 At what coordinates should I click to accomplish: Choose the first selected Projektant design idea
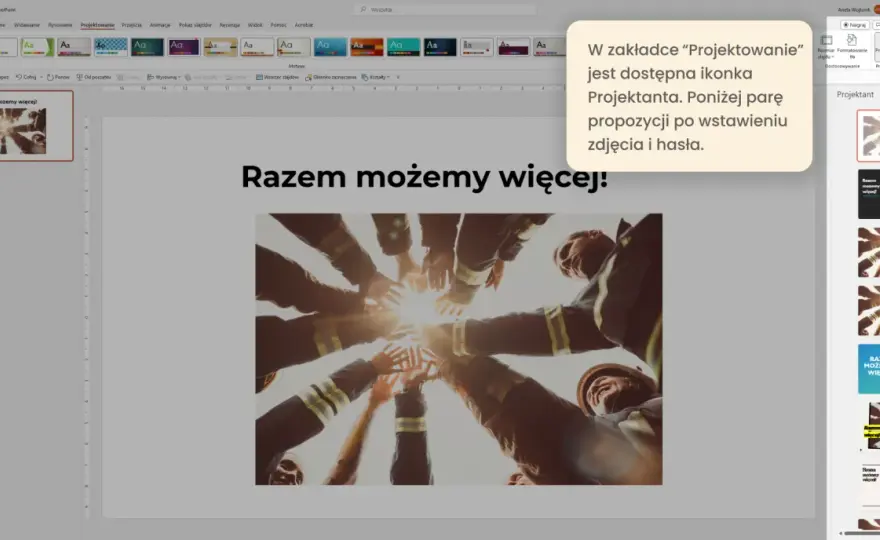[869, 136]
